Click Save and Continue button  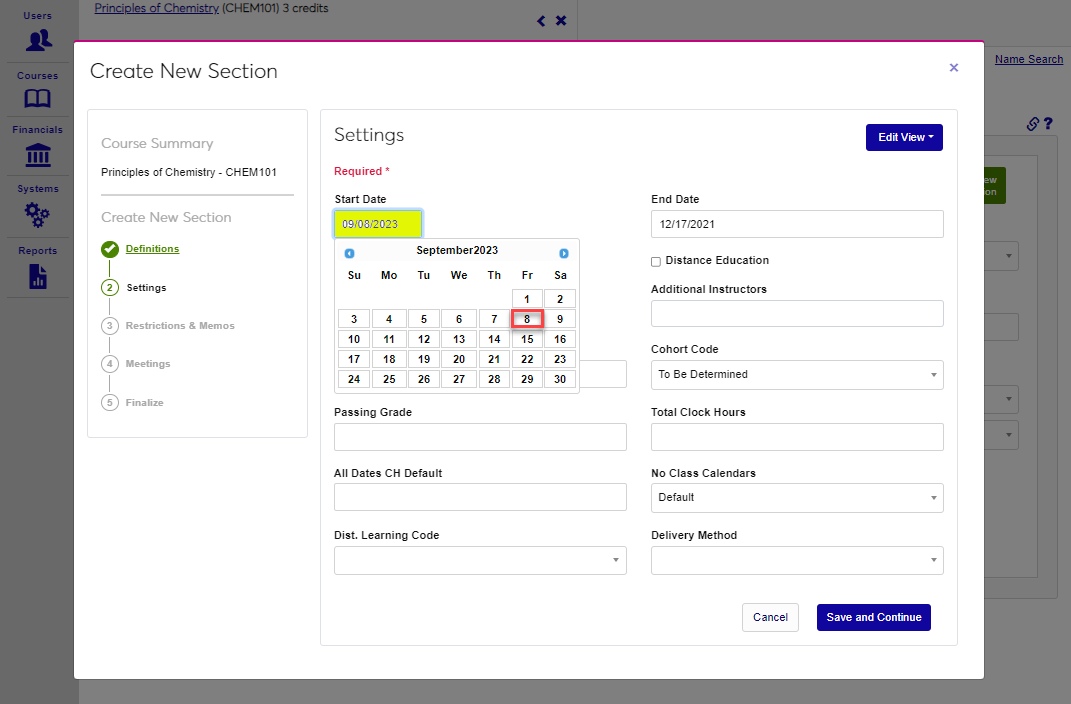click(873, 618)
